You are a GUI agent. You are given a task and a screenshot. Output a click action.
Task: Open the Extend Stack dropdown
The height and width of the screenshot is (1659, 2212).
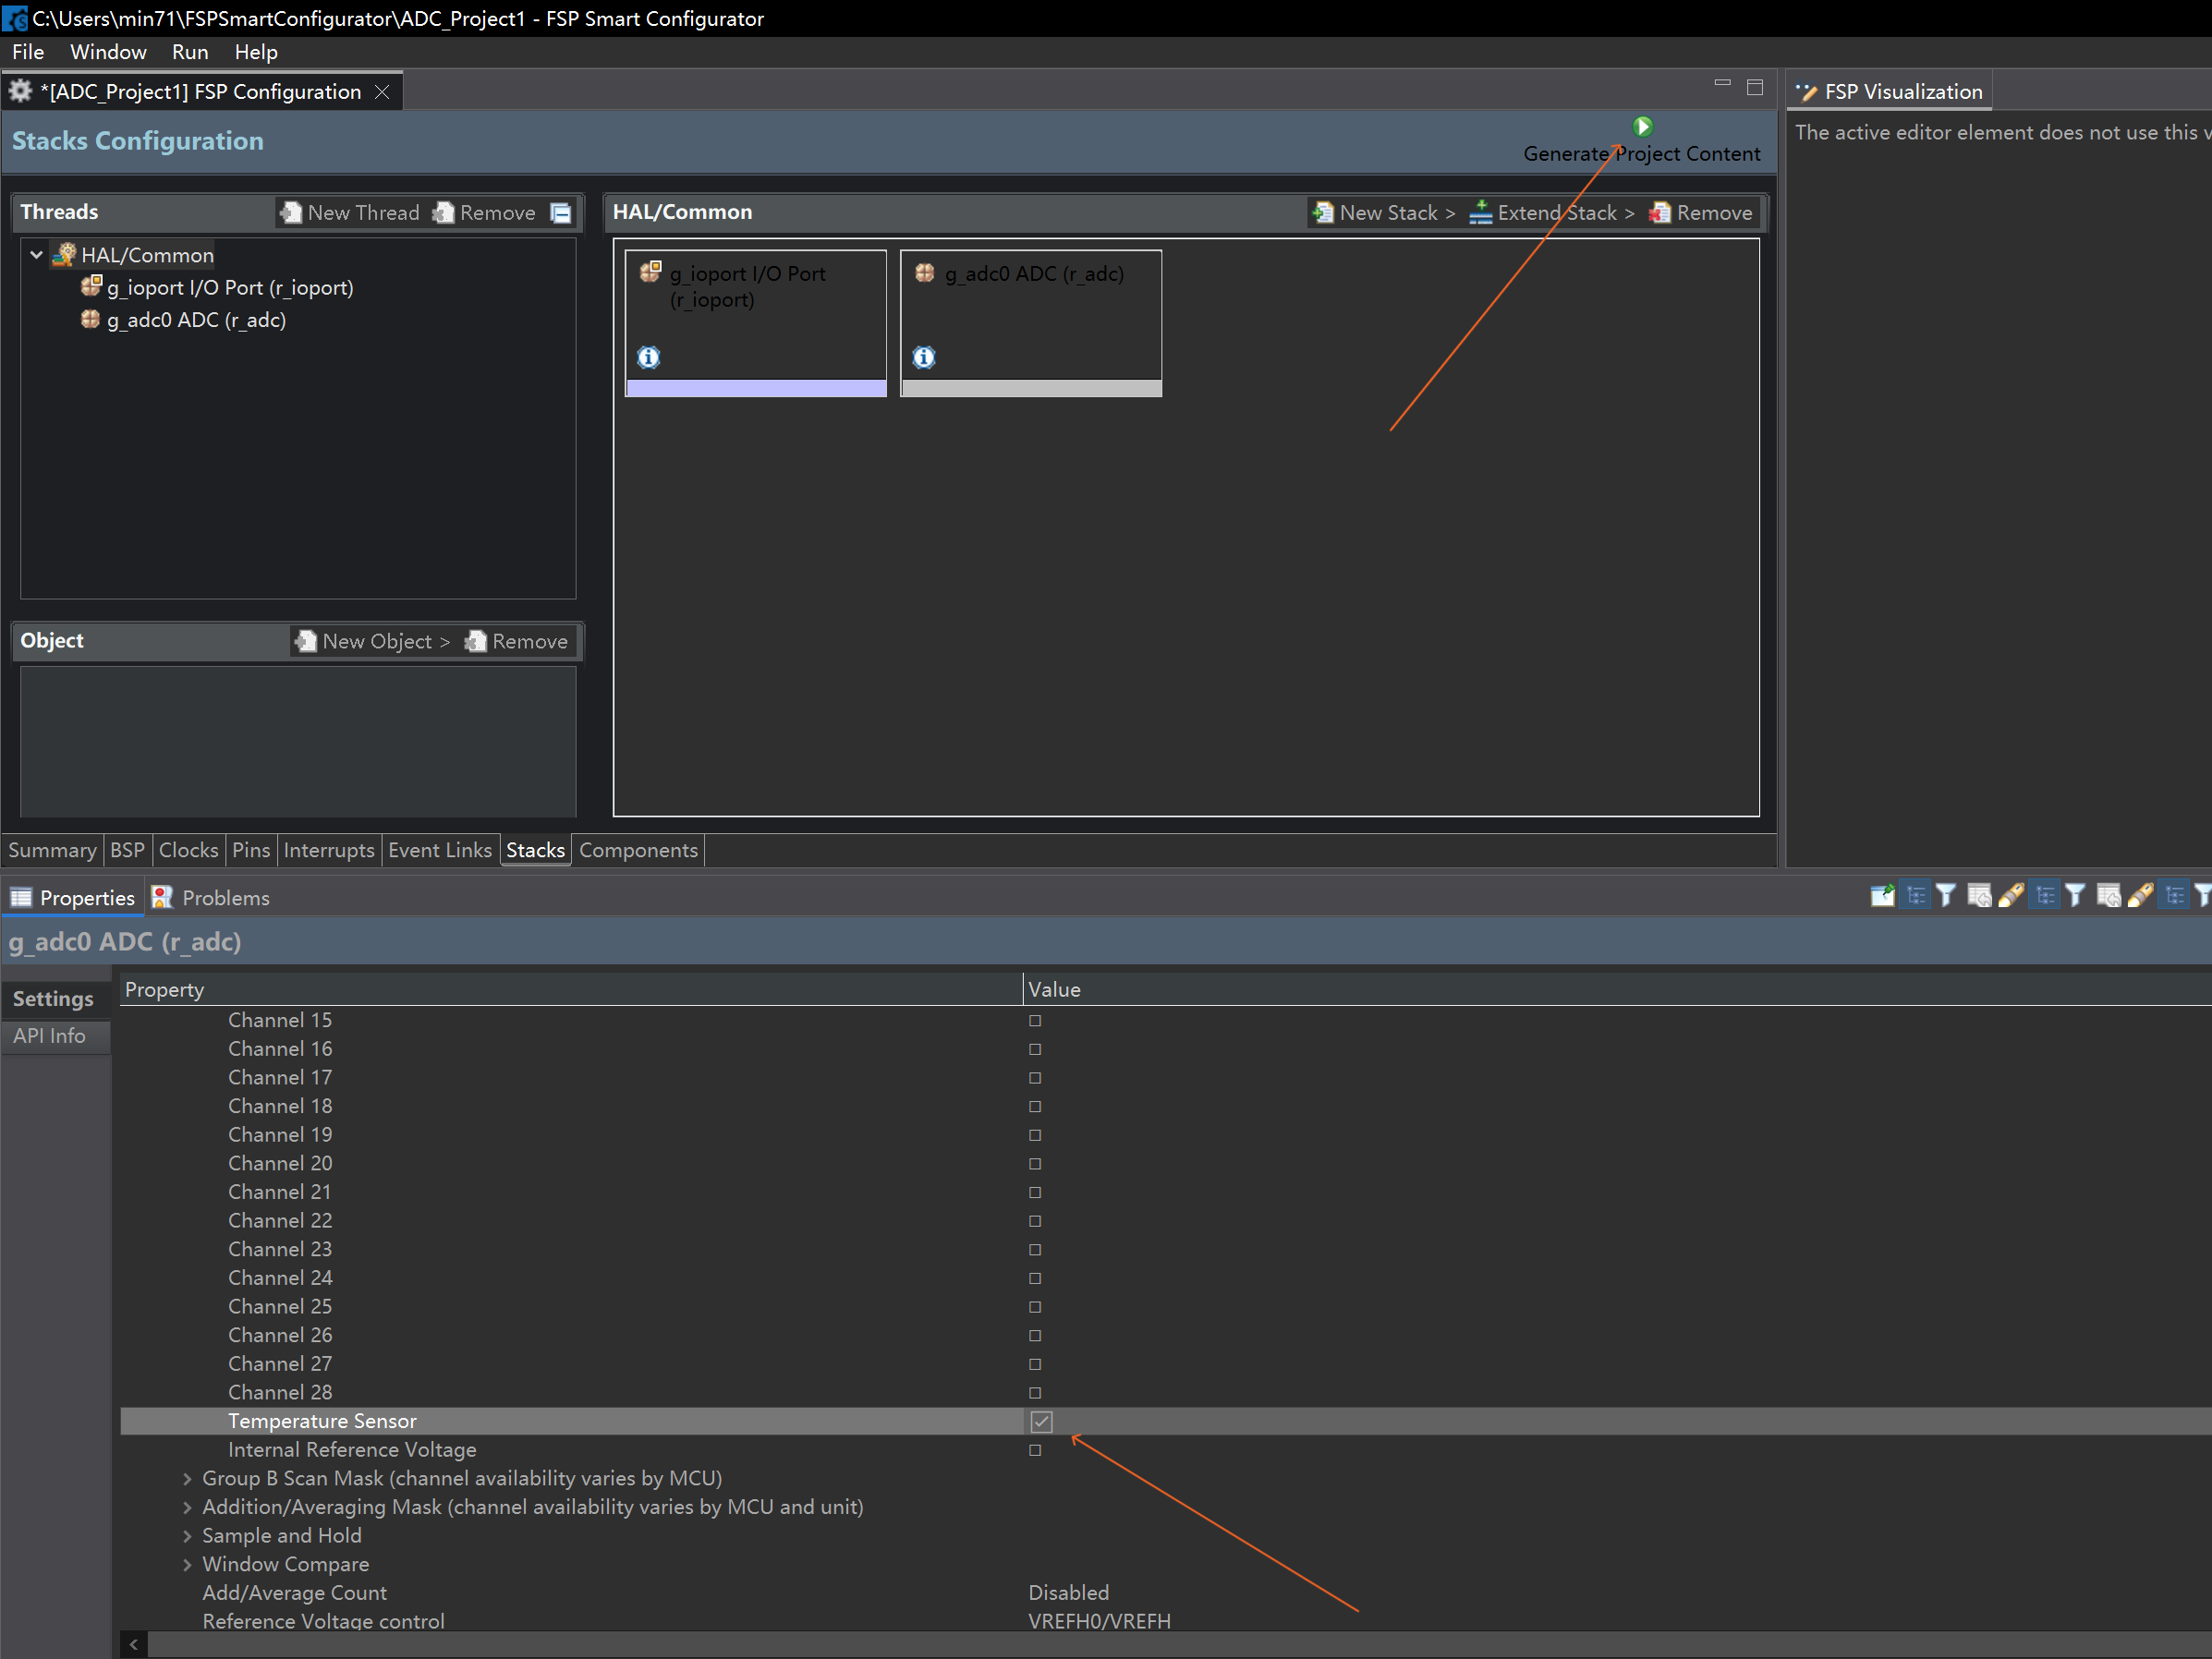(1552, 213)
